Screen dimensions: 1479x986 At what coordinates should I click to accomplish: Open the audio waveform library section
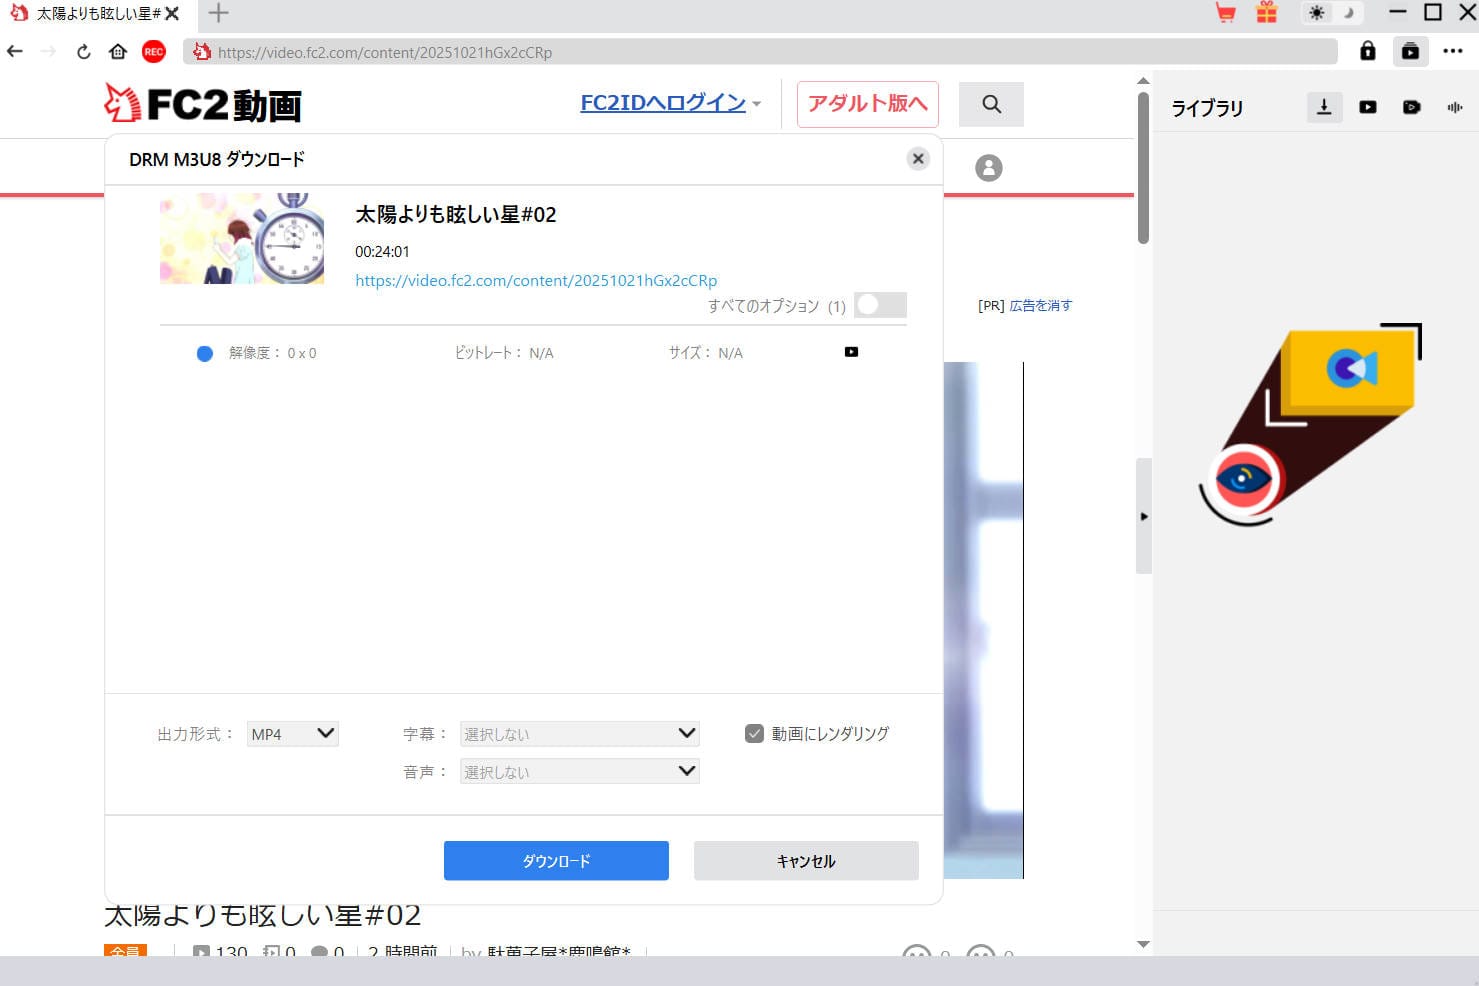click(1454, 107)
